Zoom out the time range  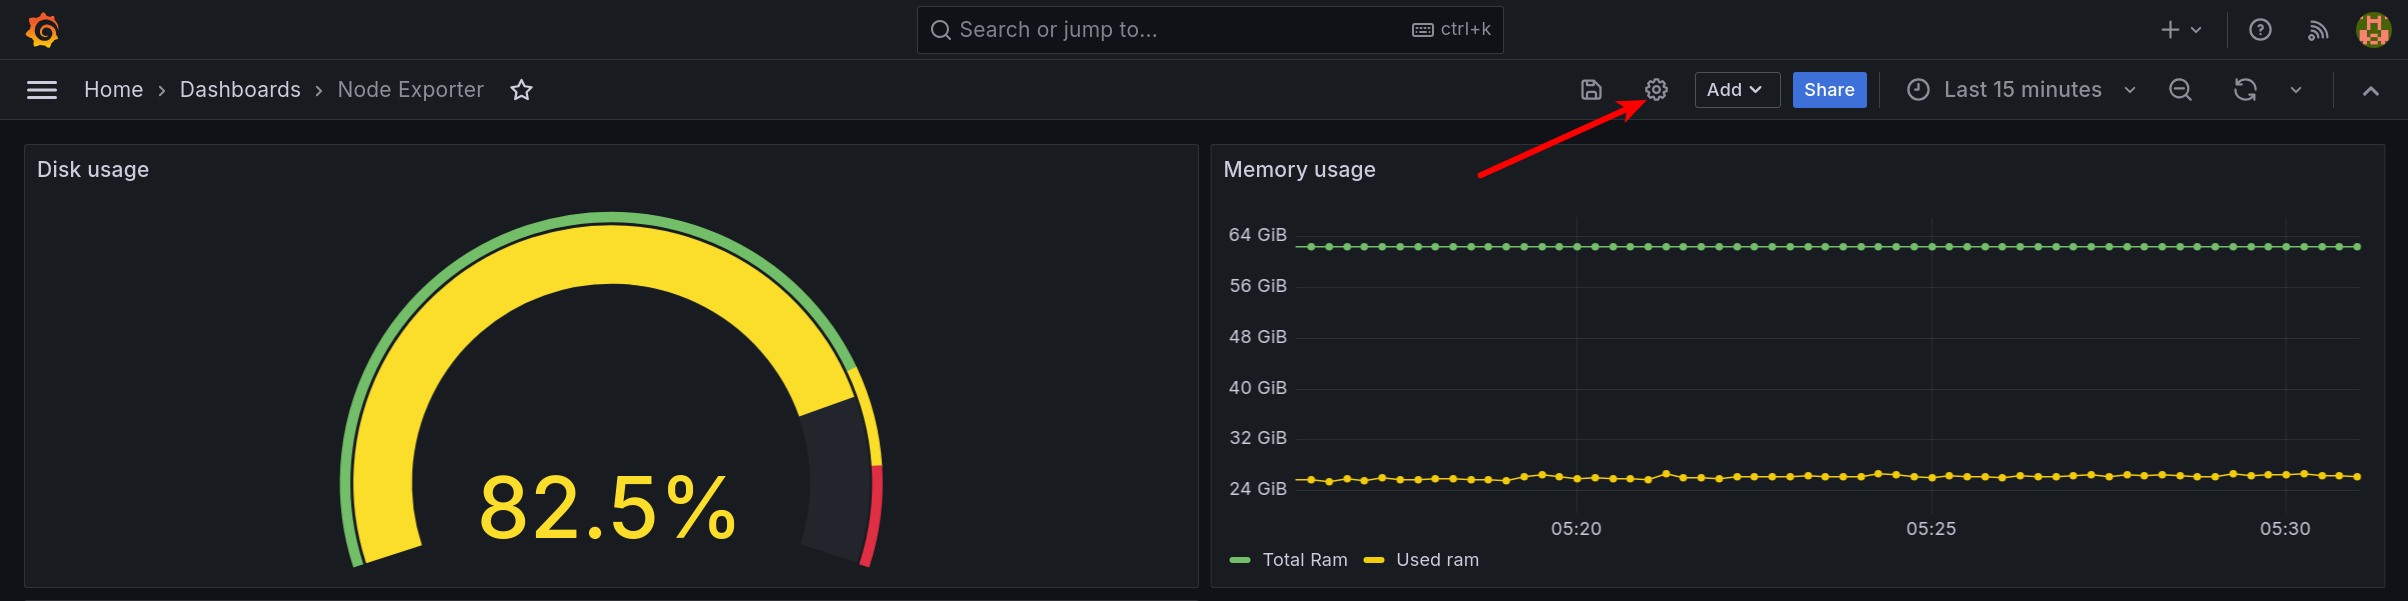[x=2180, y=90]
